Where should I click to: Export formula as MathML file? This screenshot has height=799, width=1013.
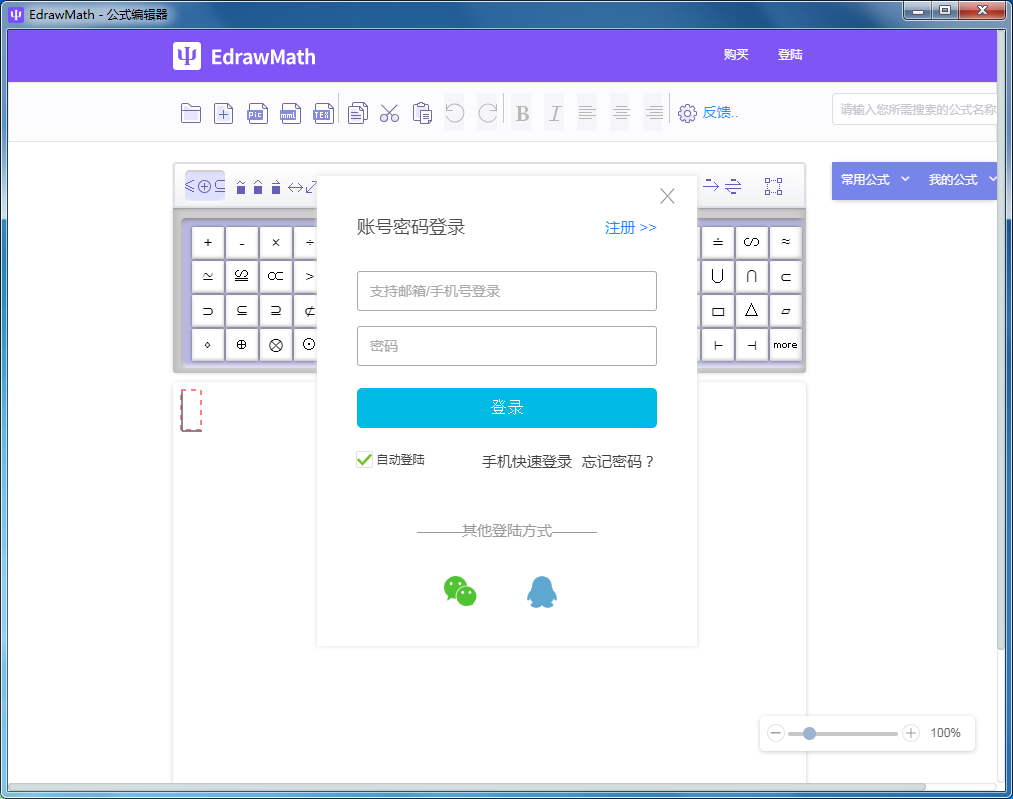[290, 113]
